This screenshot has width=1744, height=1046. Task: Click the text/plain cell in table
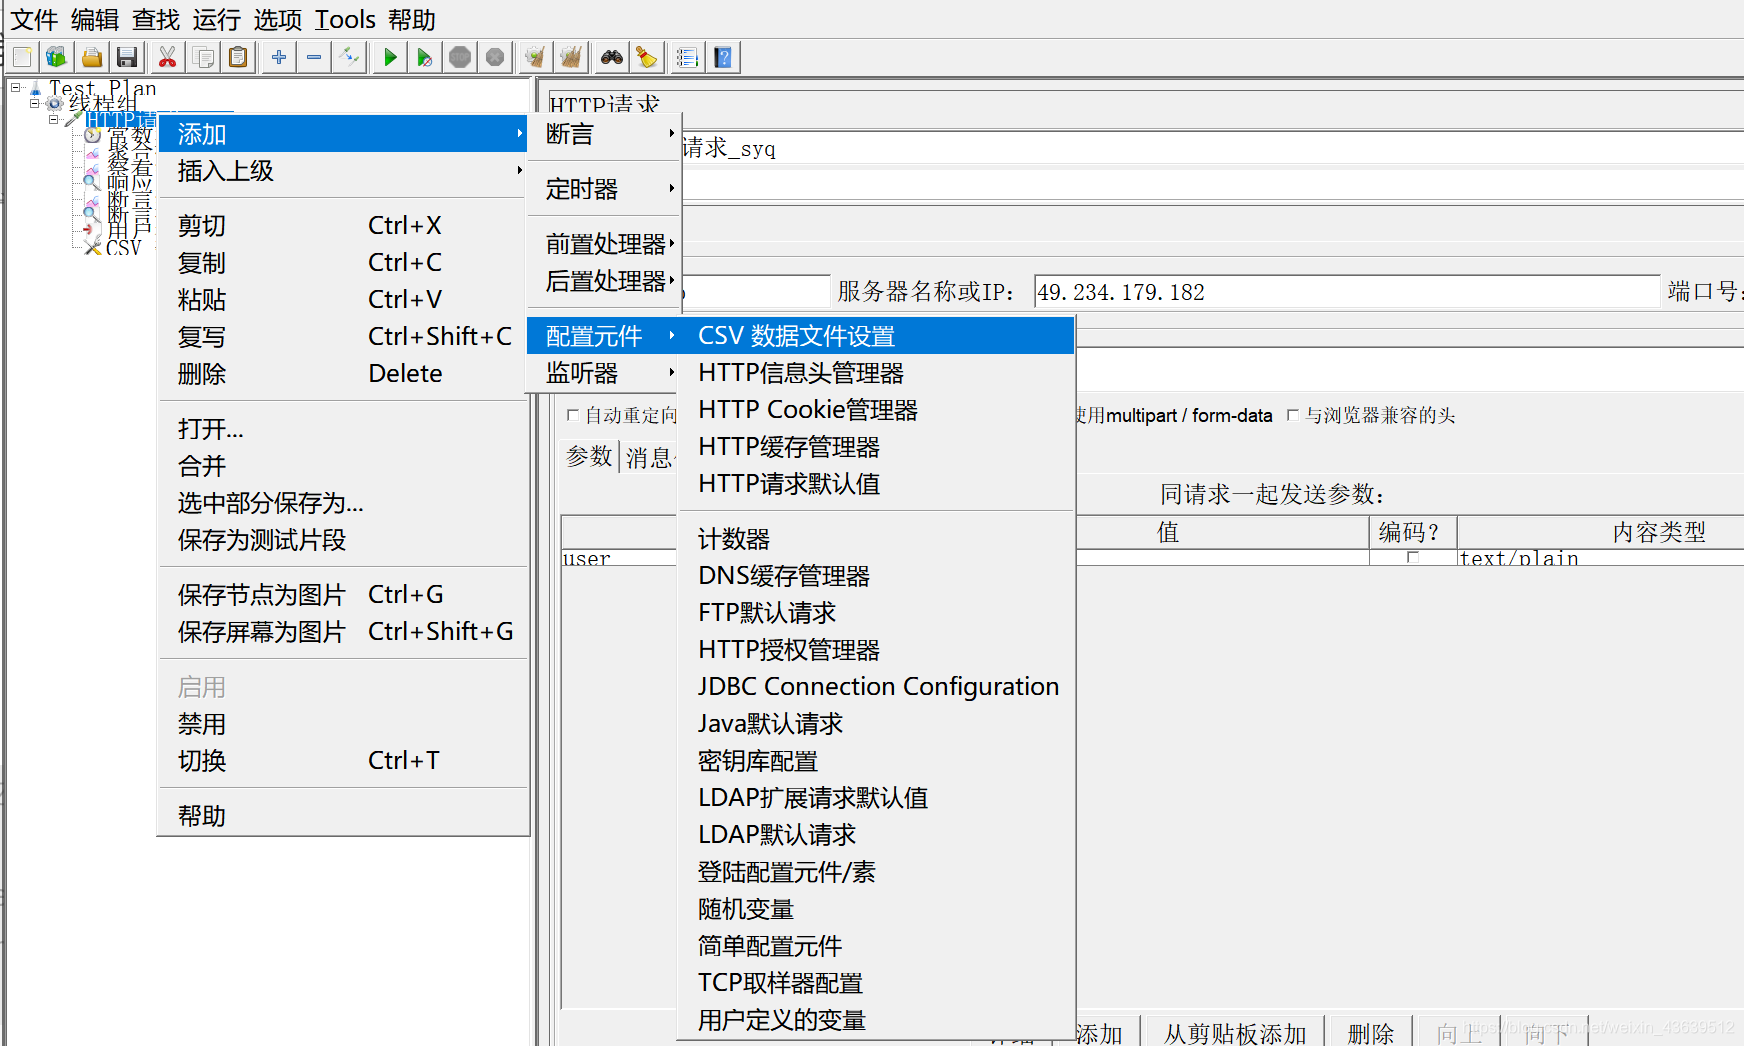point(1600,558)
